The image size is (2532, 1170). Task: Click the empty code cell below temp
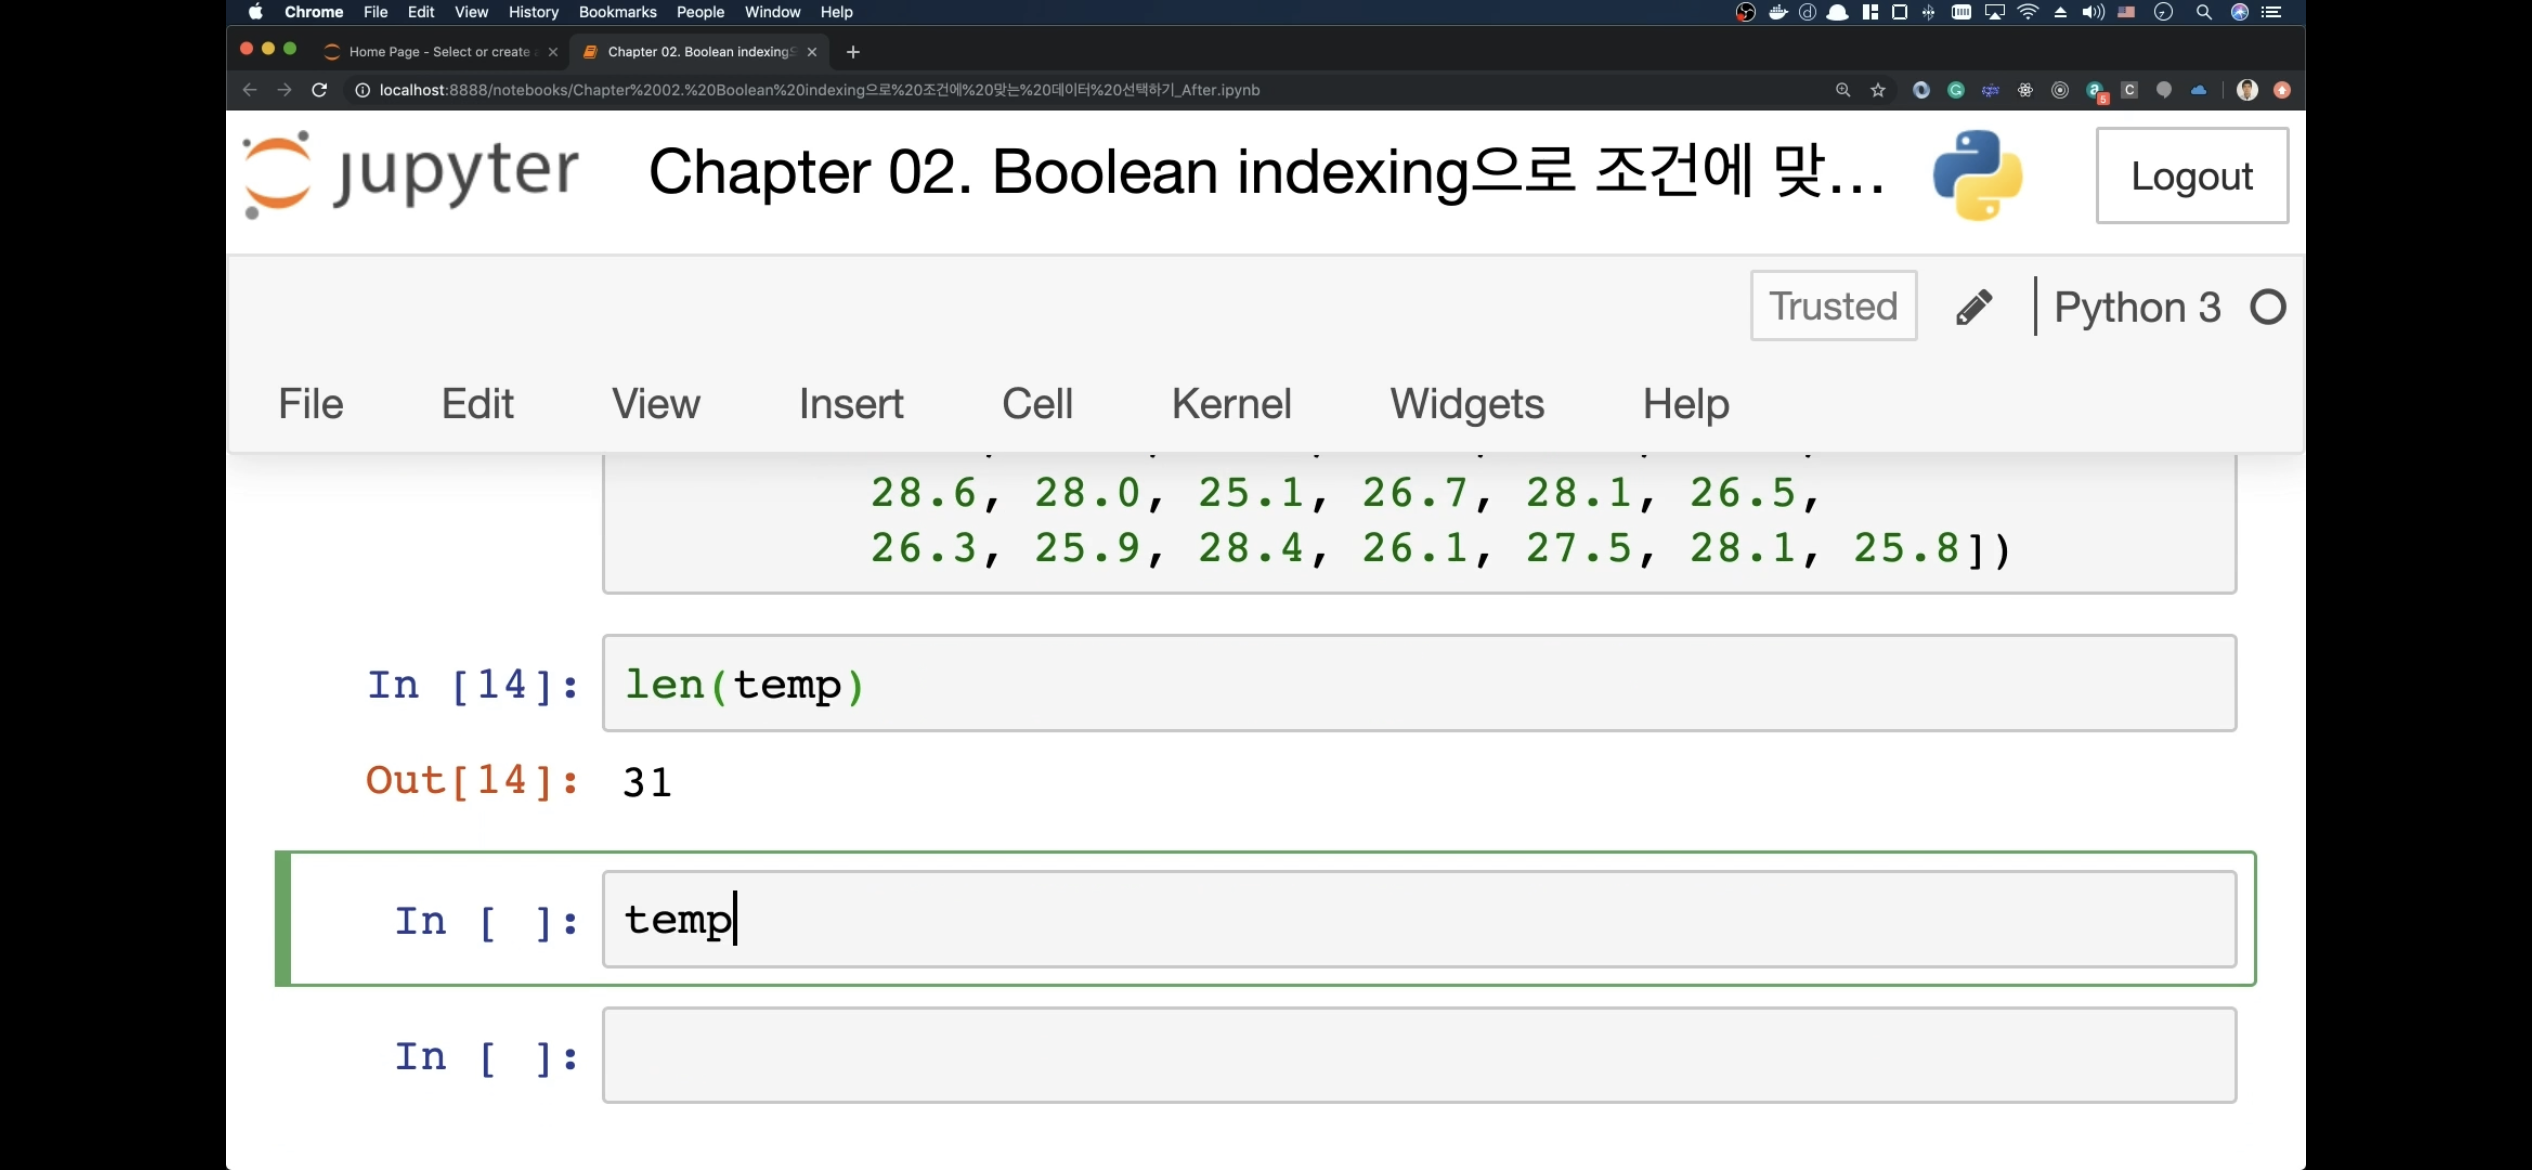[x=1418, y=1056]
